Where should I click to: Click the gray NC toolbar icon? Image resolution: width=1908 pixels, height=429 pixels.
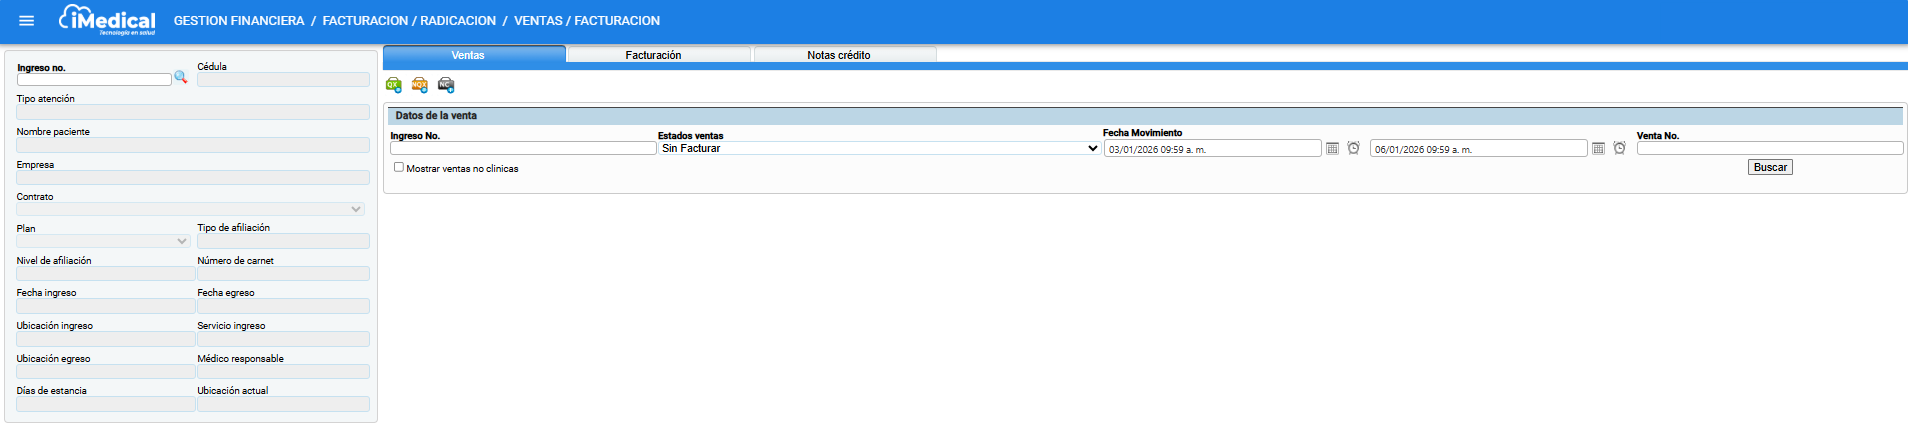pyautogui.click(x=446, y=85)
